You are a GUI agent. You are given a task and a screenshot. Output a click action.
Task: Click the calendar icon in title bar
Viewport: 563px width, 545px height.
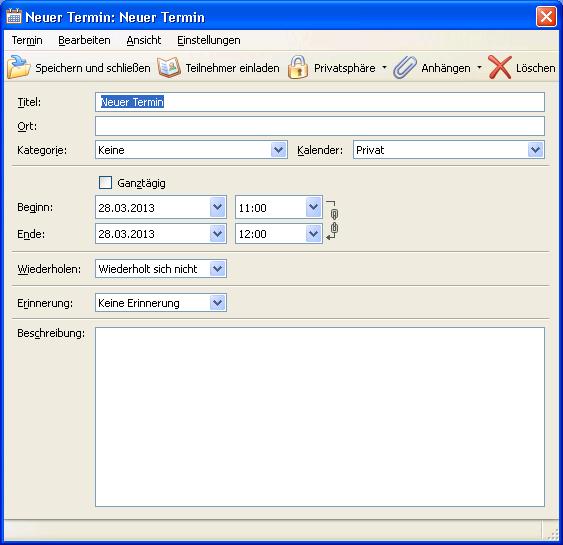coord(14,17)
